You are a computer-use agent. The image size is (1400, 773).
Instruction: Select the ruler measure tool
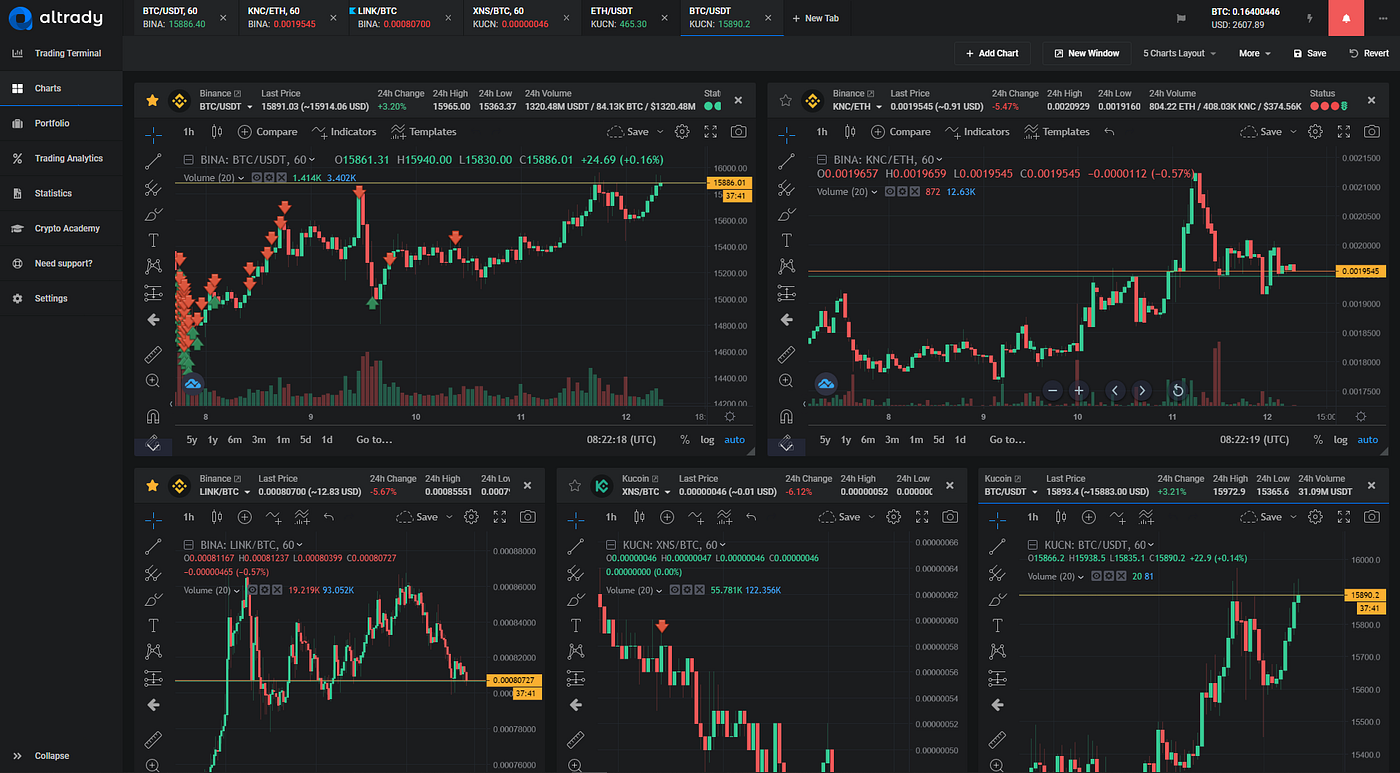153,353
